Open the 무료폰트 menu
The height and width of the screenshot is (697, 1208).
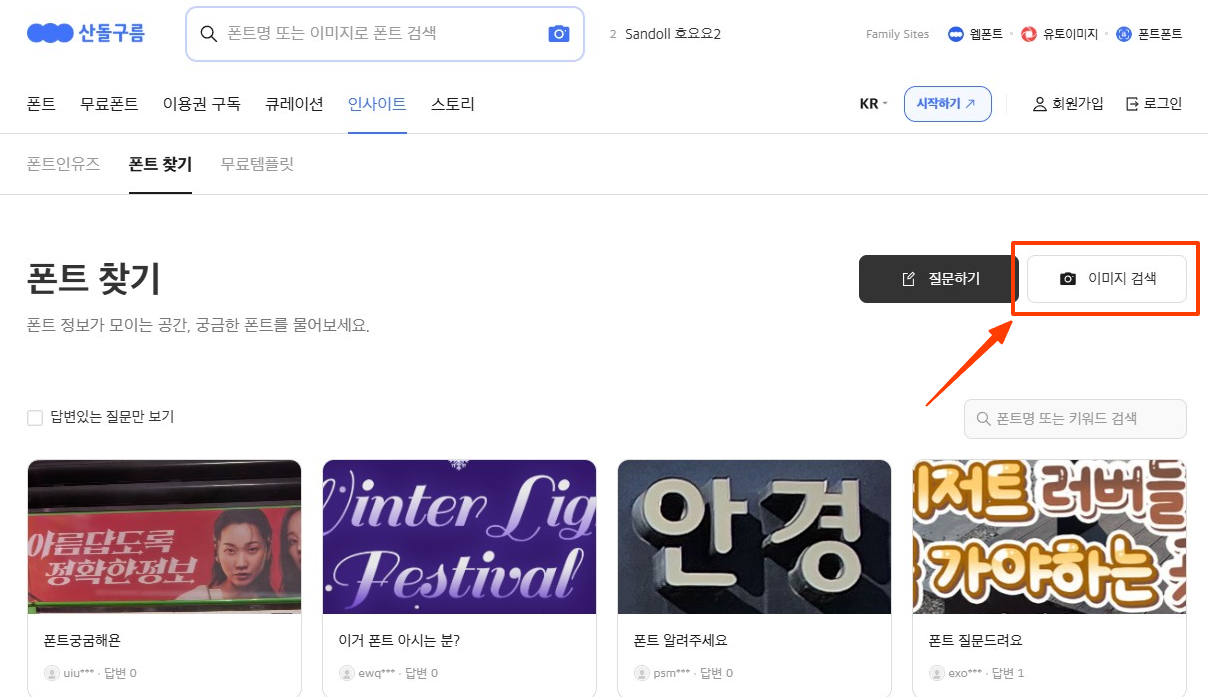tap(109, 103)
